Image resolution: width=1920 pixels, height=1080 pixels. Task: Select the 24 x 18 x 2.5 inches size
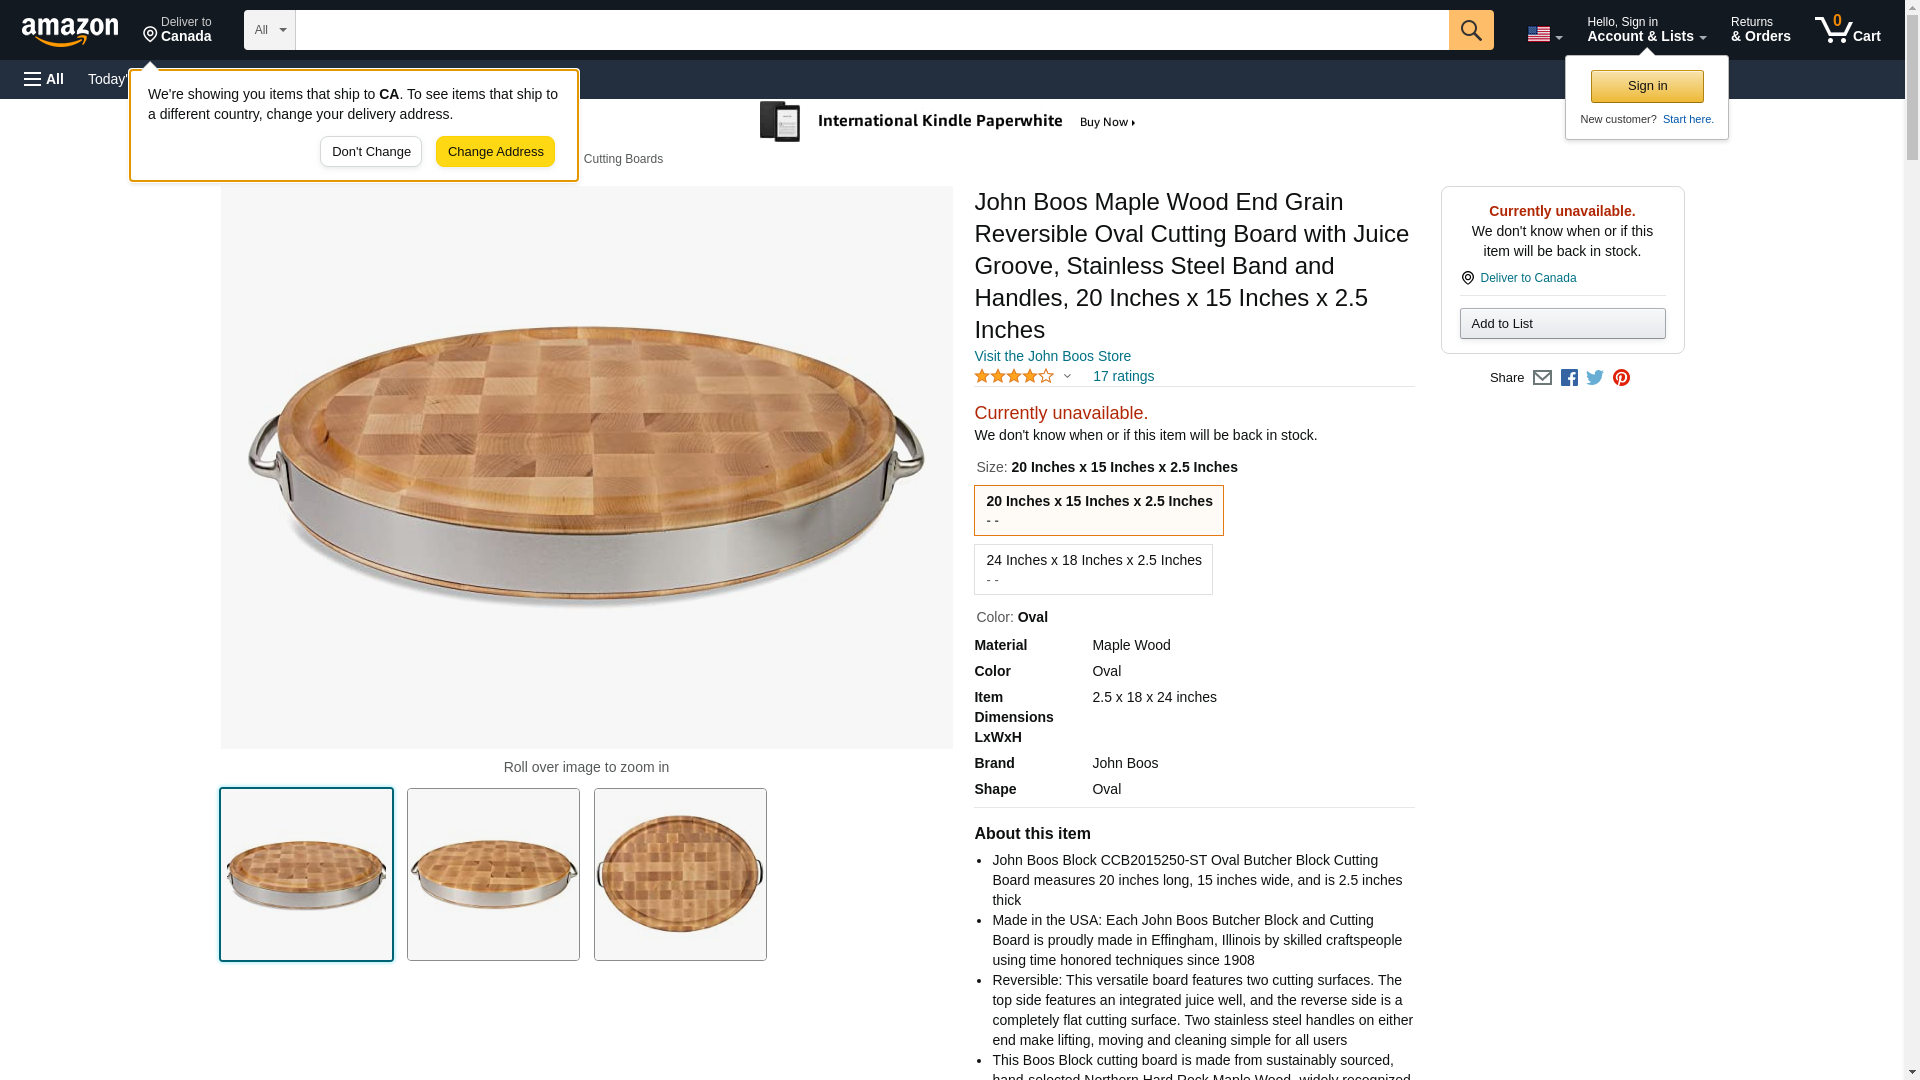click(x=1093, y=569)
